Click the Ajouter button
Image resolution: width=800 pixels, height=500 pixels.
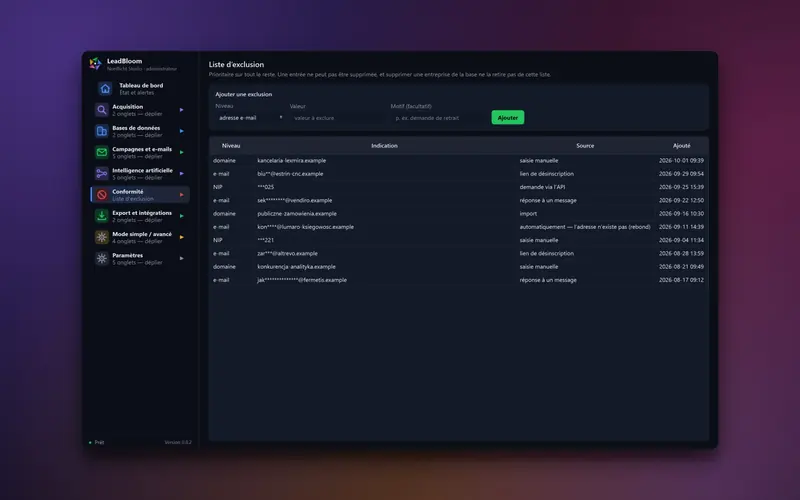click(508, 118)
